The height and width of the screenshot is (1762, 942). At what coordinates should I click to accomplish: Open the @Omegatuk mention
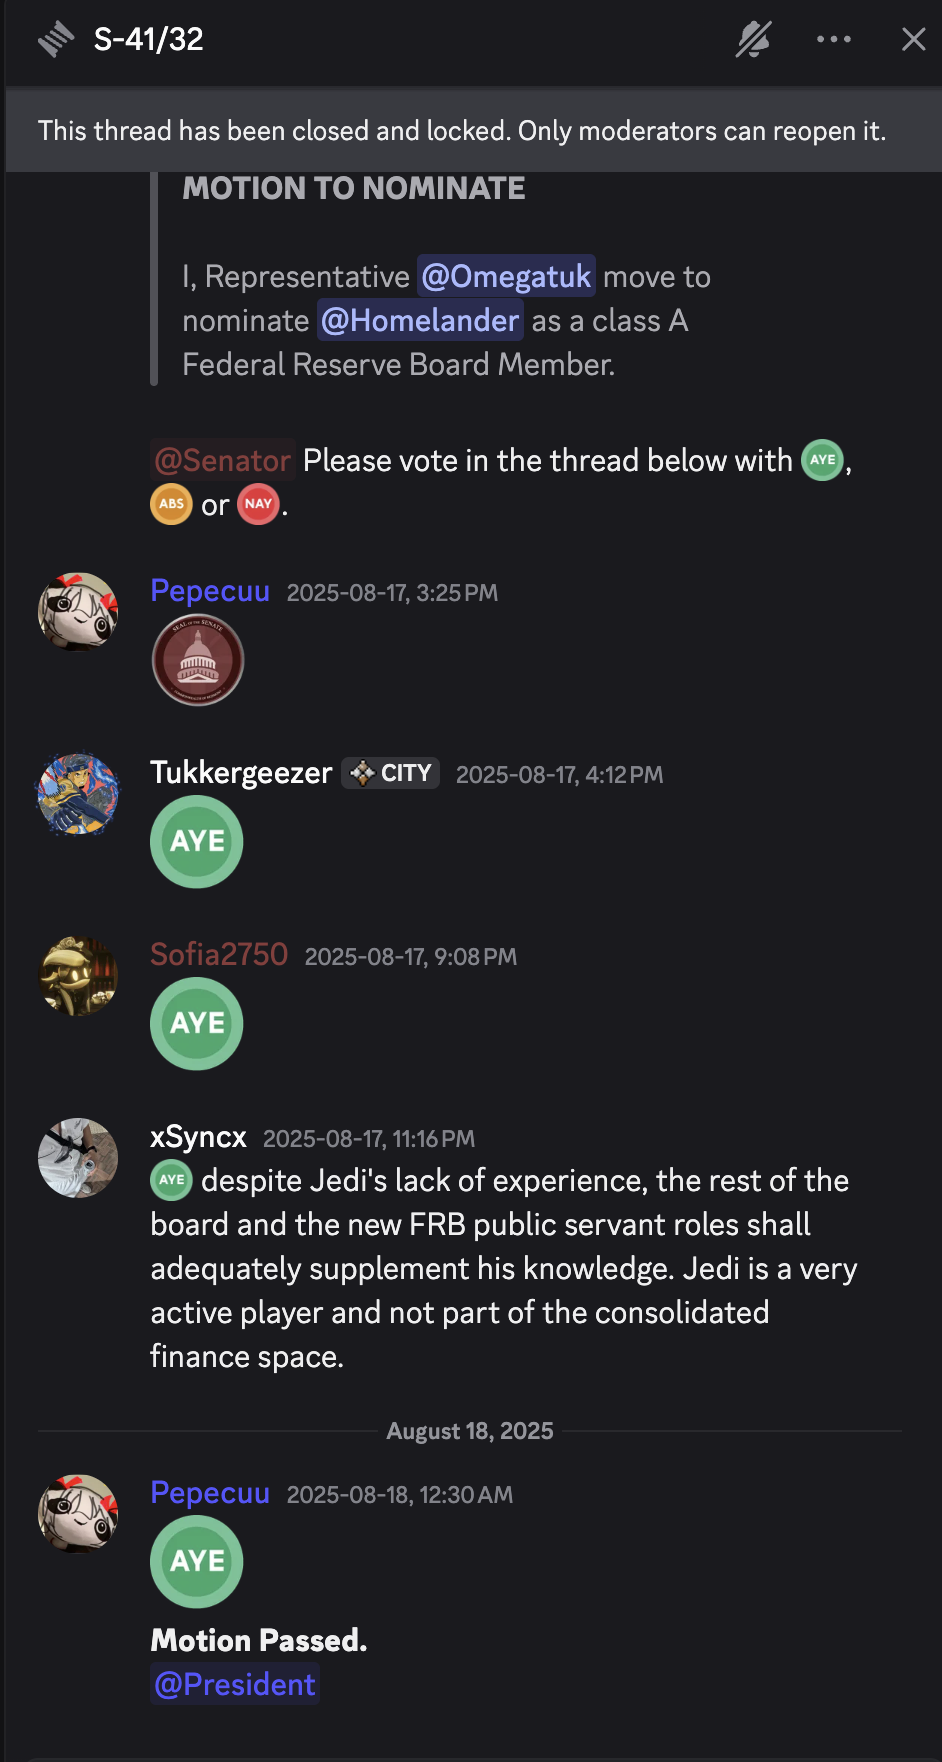(506, 277)
